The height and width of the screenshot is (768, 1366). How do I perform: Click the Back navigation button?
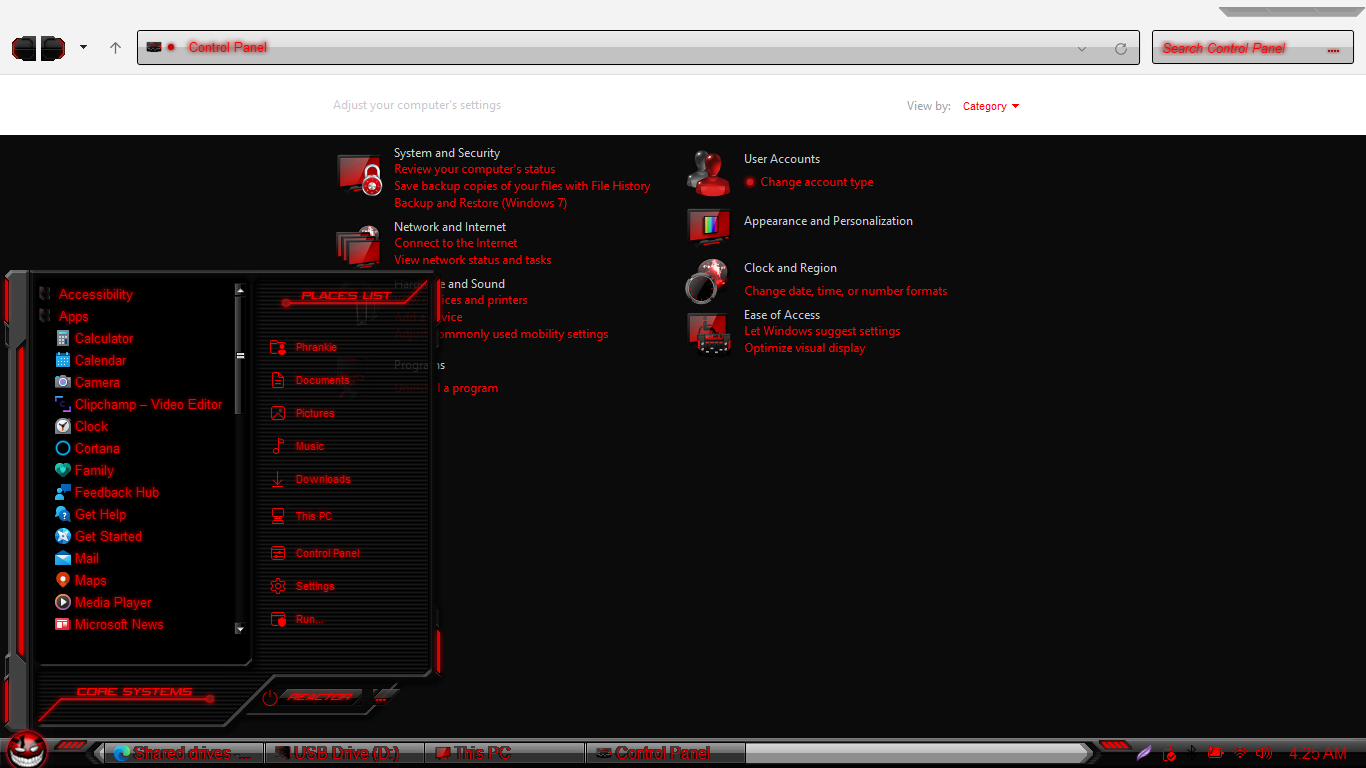point(24,47)
